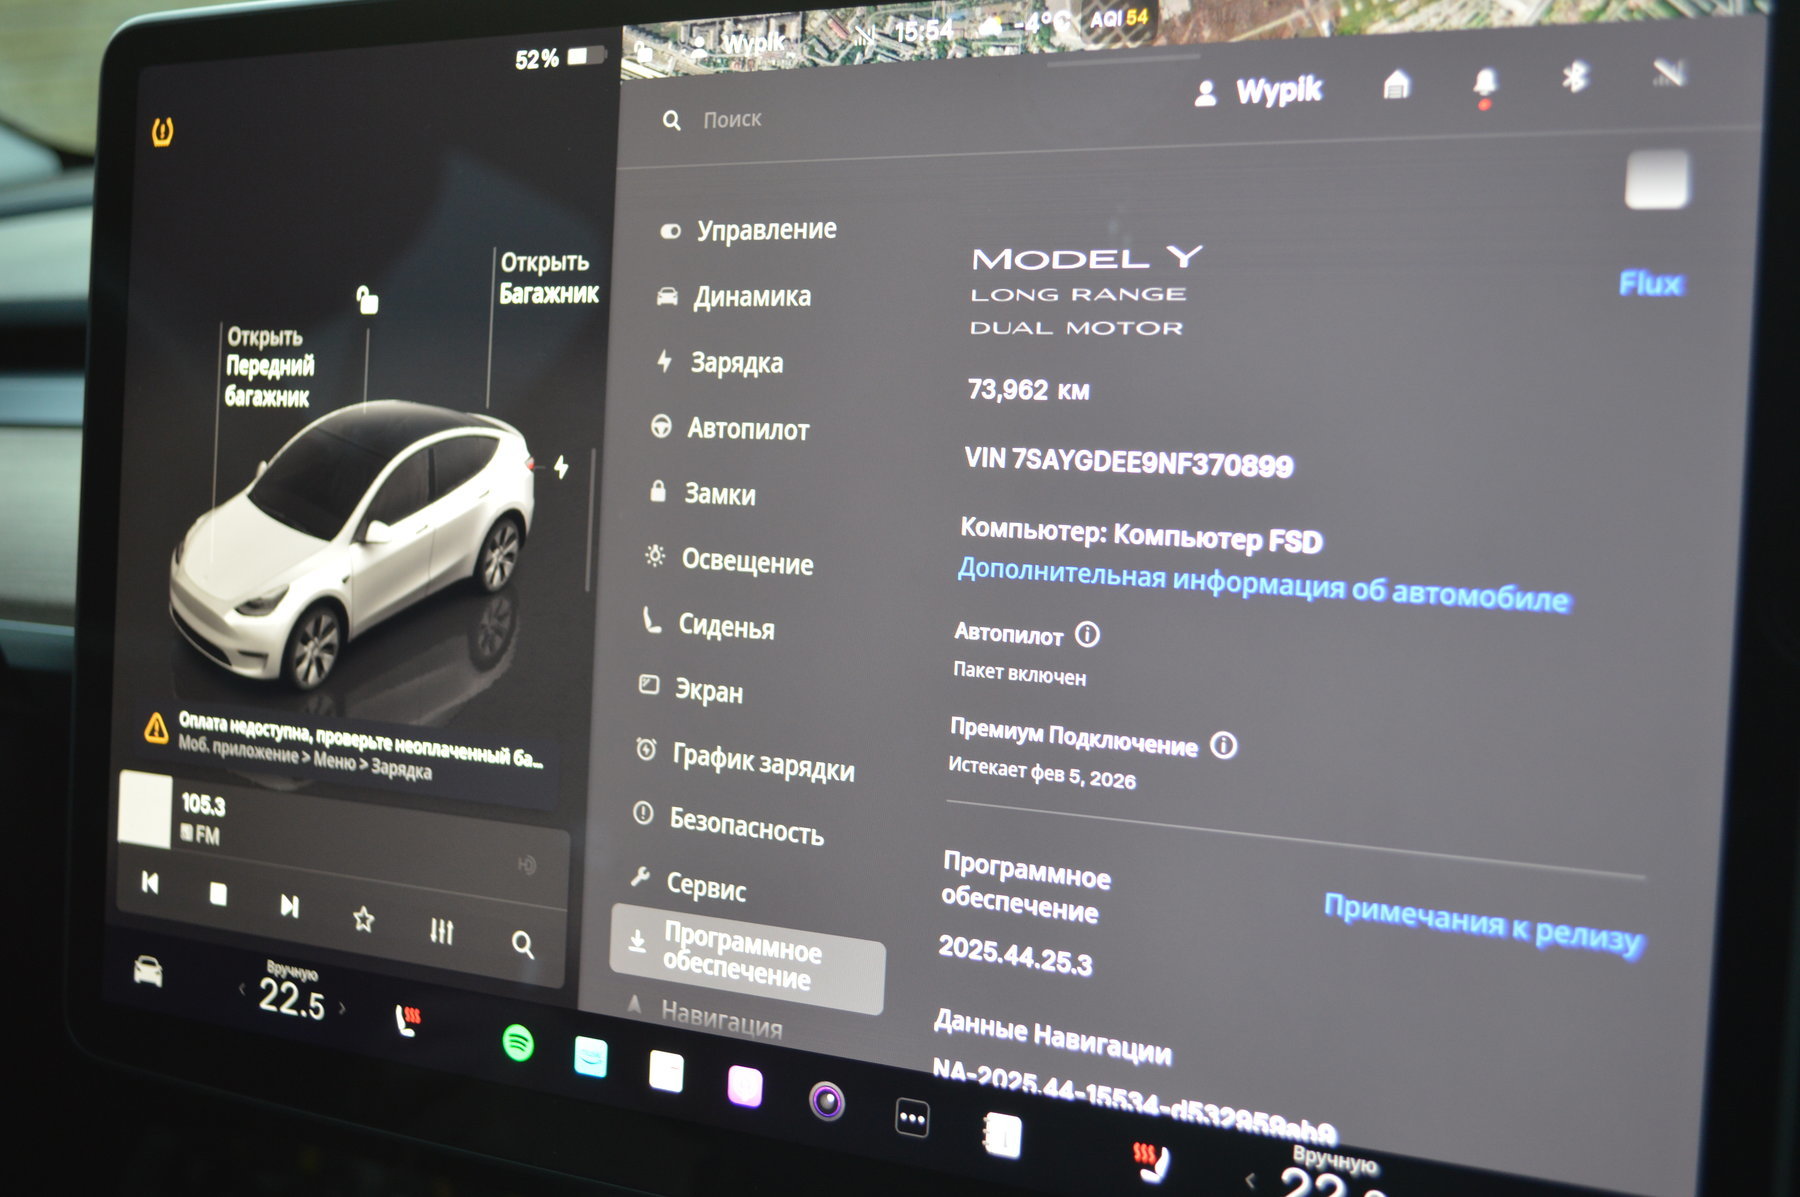Increase driver temperature with right chevron
Image resolution: width=1800 pixels, height=1197 pixels.
pyautogui.click(x=342, y=1007)
